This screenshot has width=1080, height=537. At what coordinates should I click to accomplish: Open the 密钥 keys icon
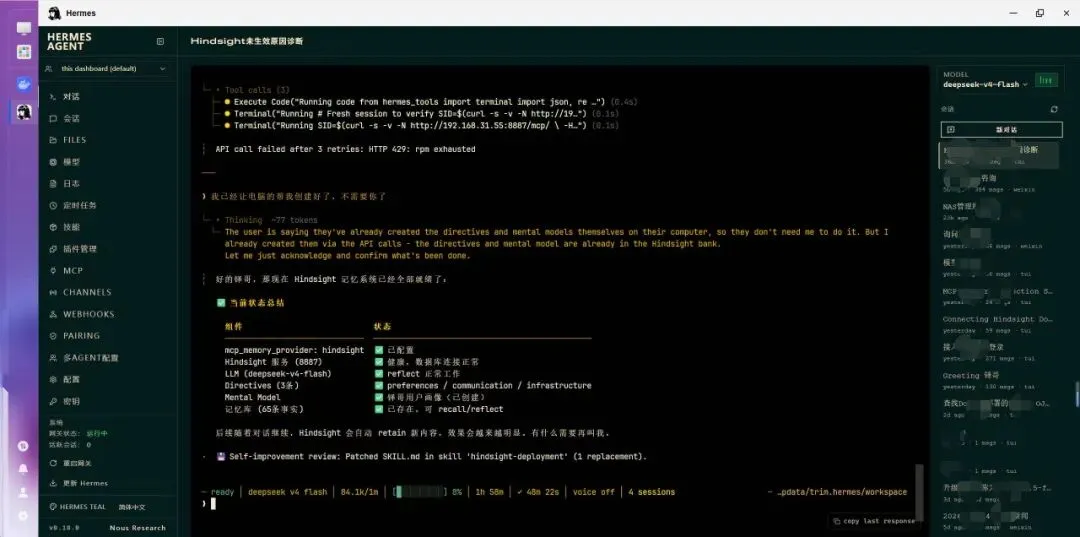click(53, 401)
